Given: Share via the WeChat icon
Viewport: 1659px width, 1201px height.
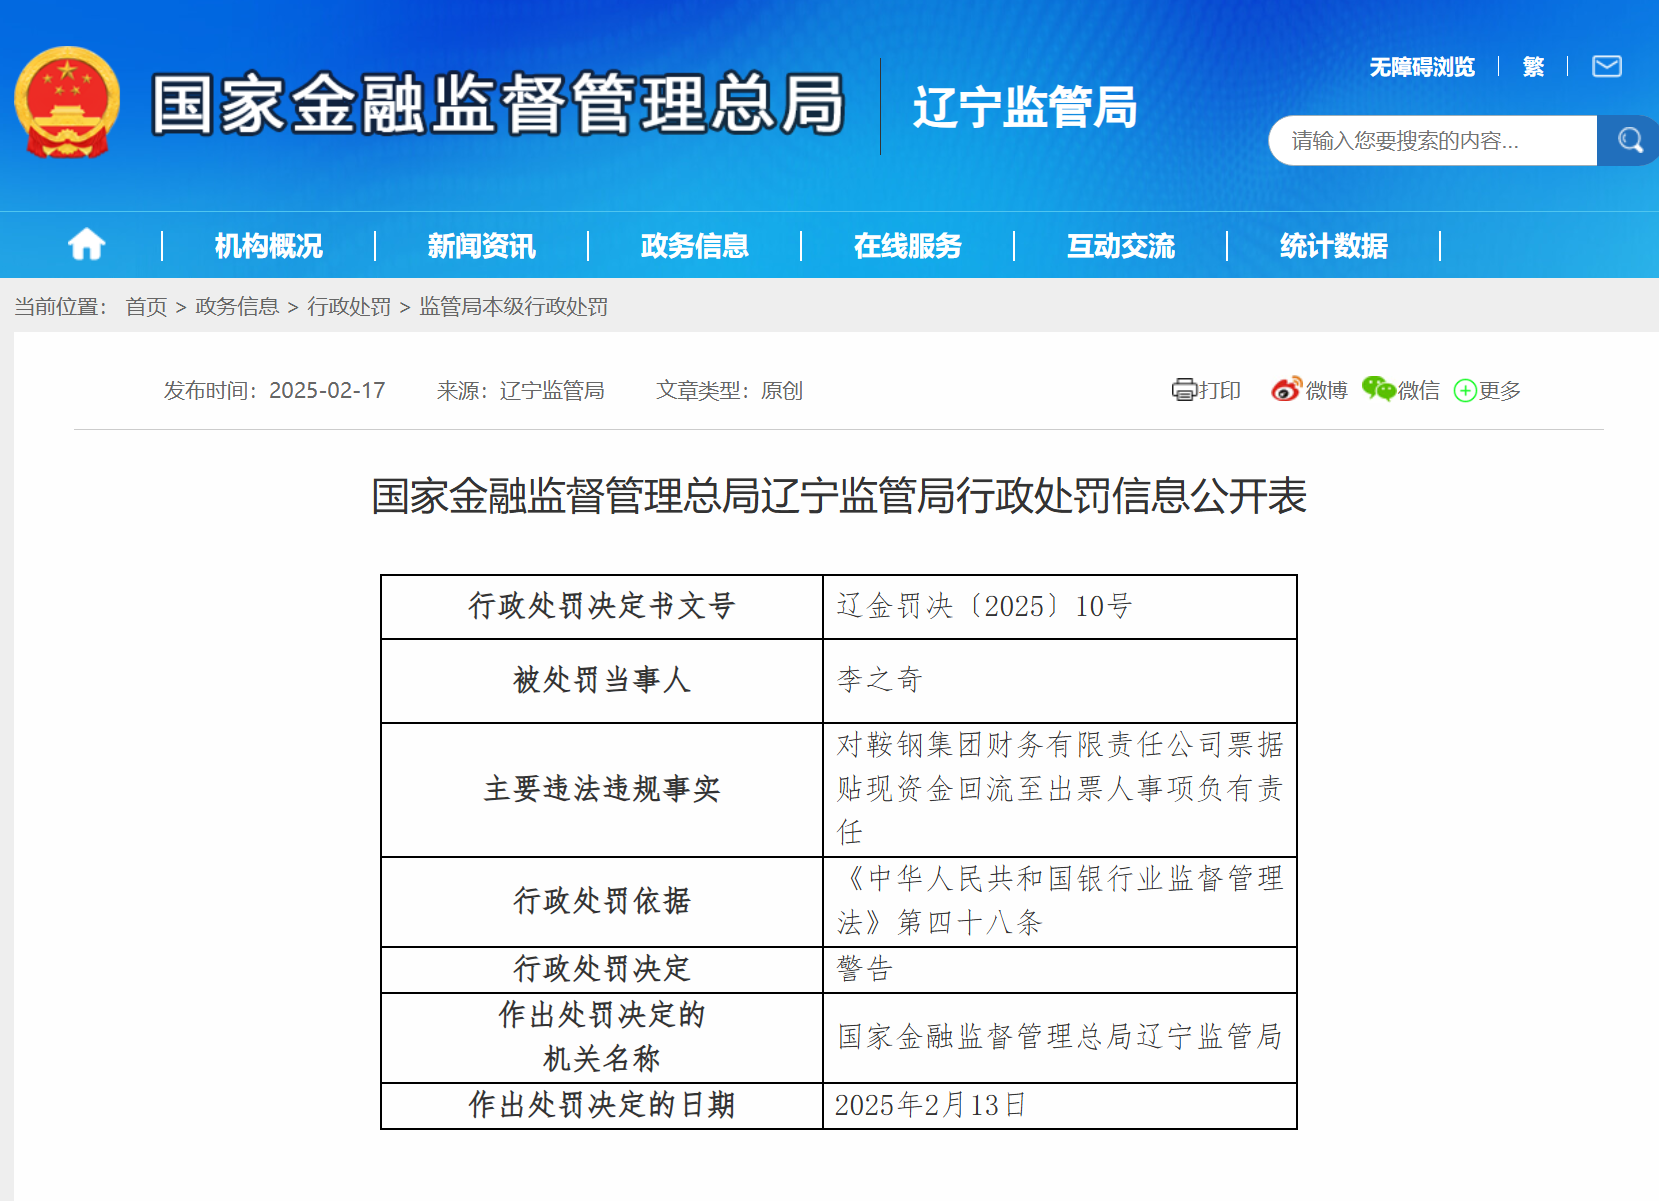Looking at the screenshot, I should 1378,390.
